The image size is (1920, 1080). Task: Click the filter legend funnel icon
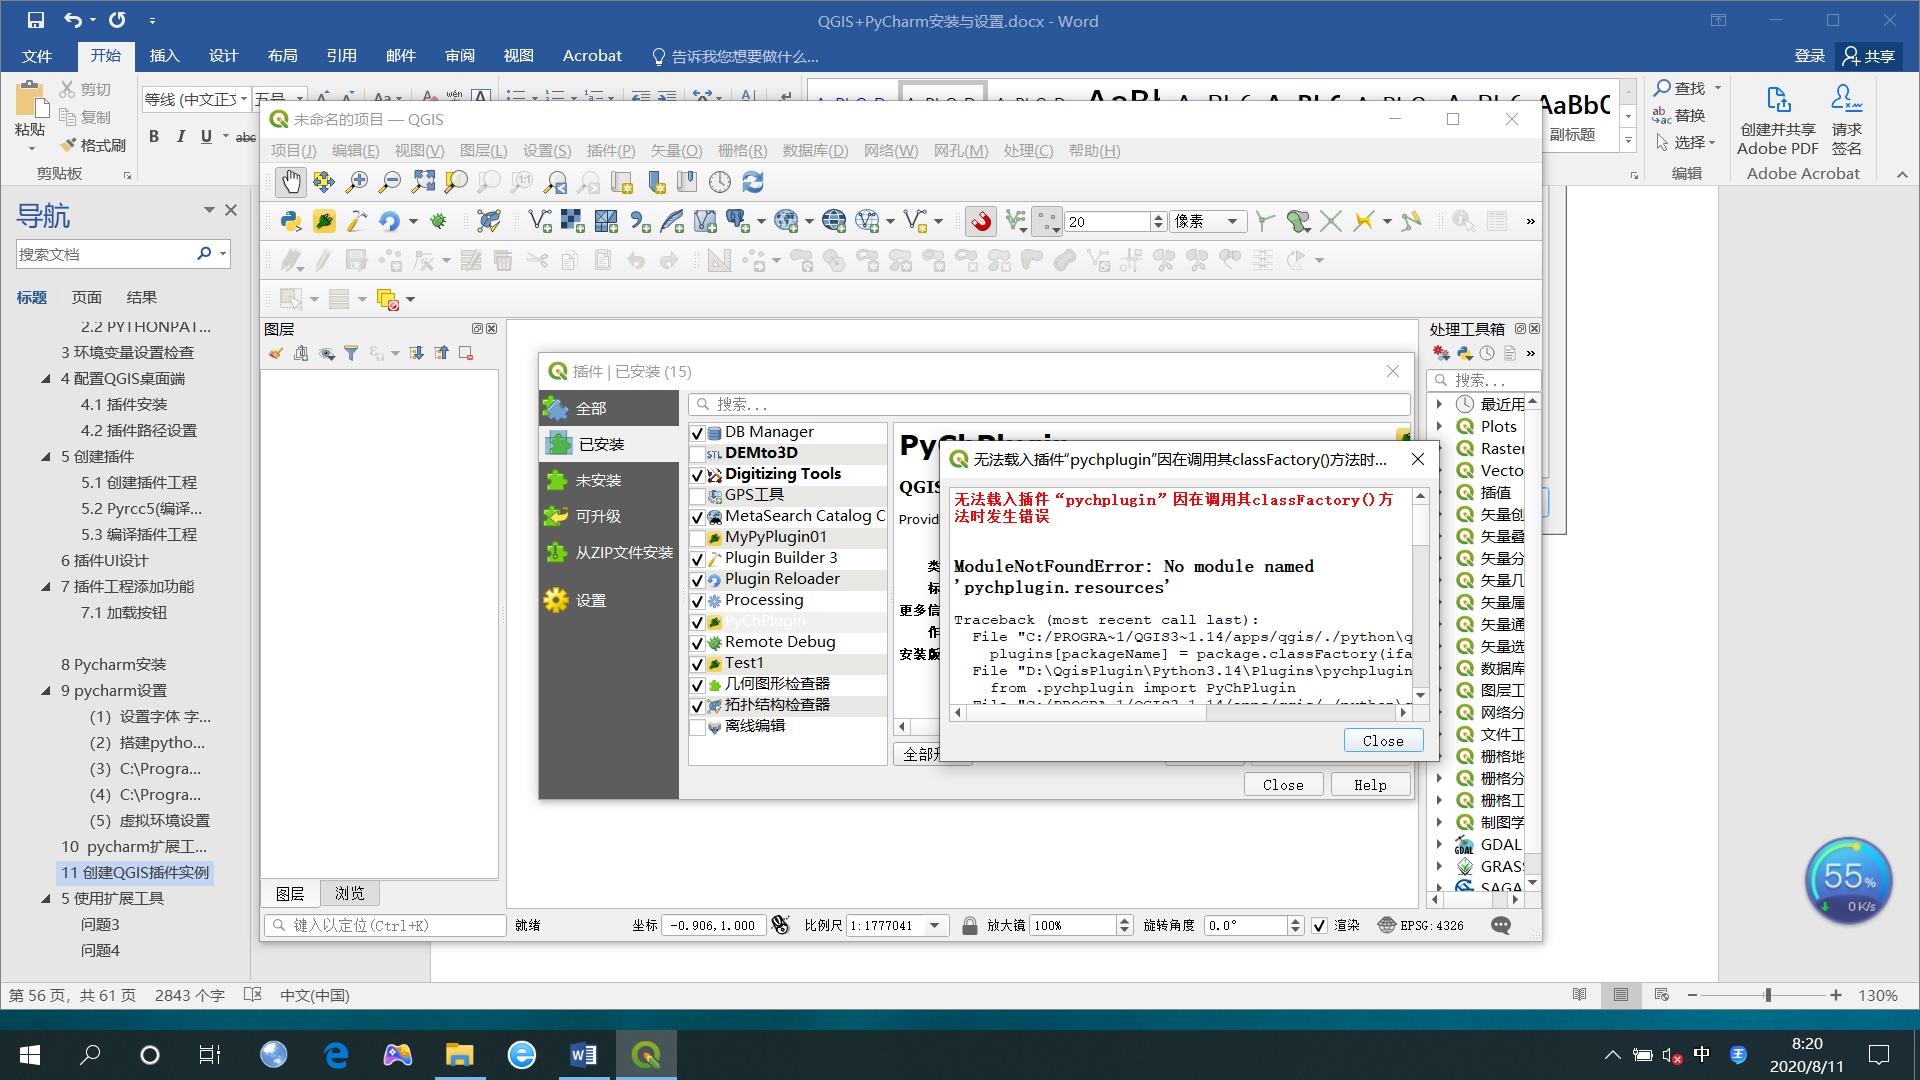pos(351,353)
